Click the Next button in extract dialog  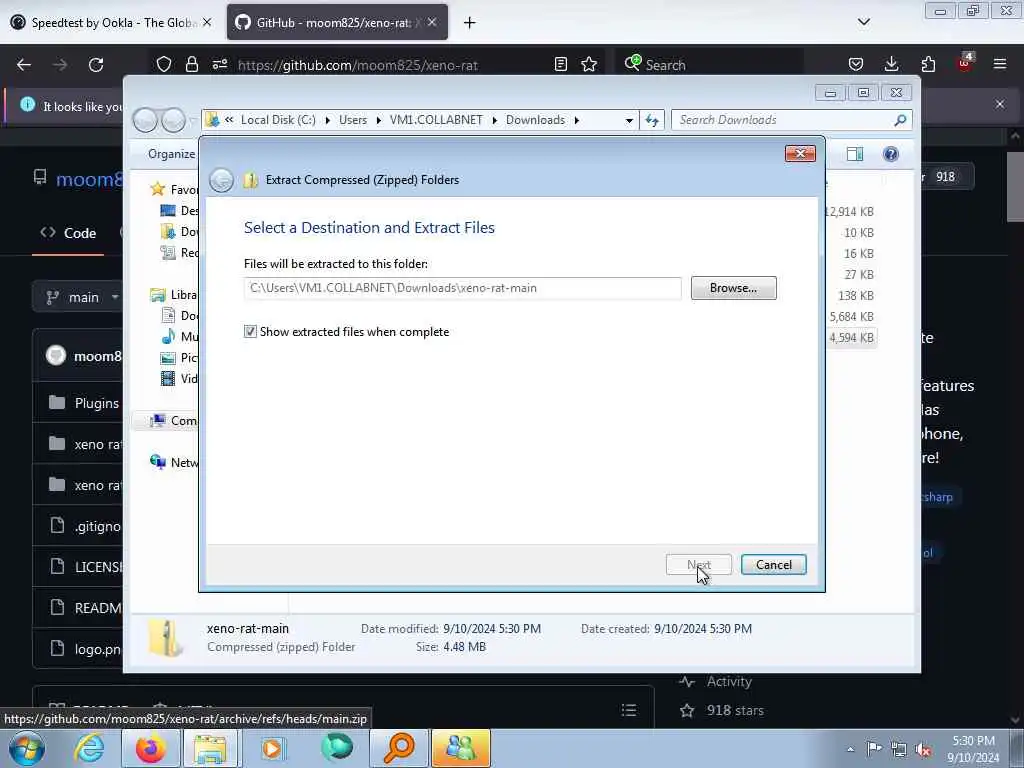click(699, 565)
